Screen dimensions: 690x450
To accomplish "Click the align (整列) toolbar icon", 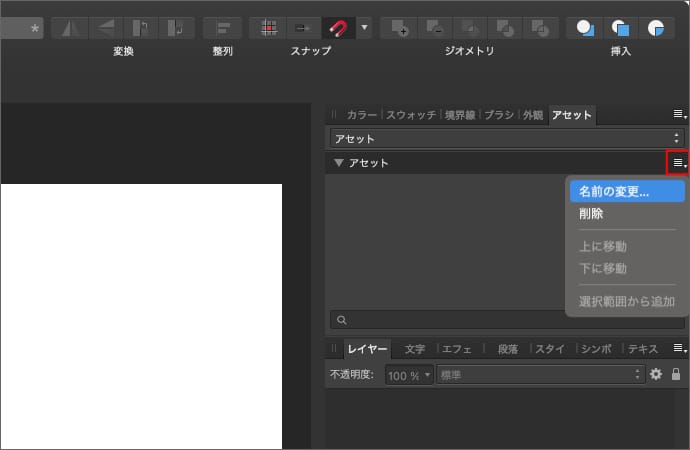I will pyautogui.click(x=223, y=28).
